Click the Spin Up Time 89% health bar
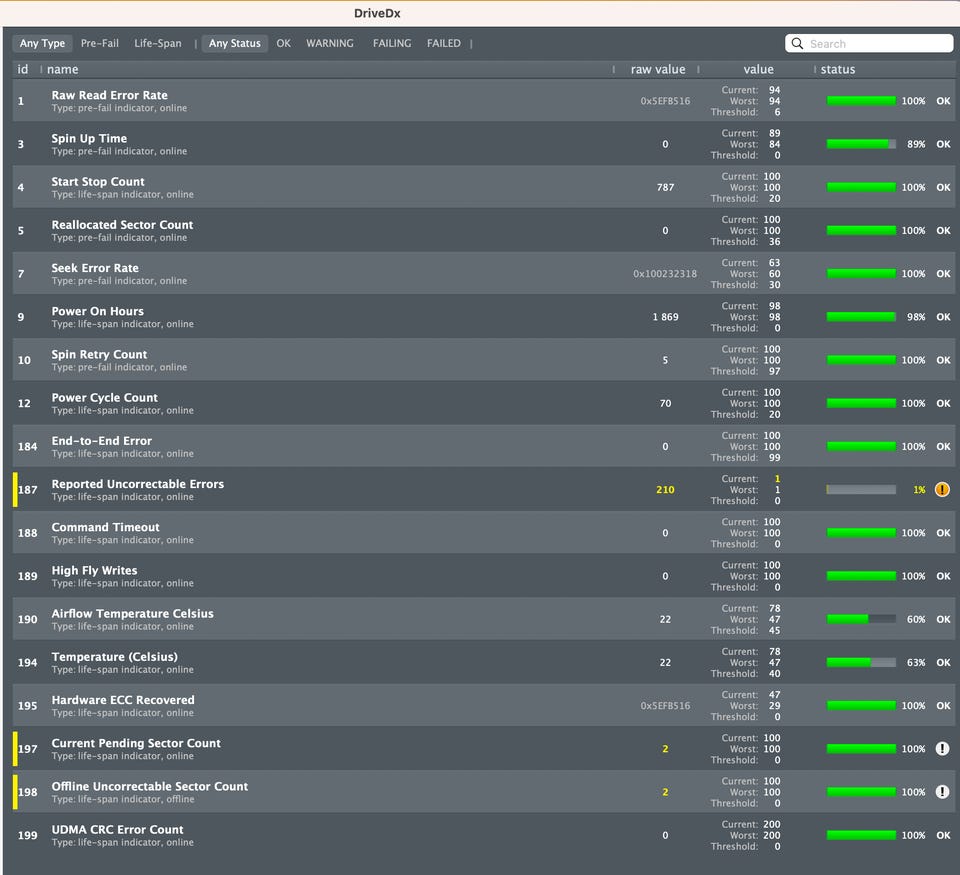 (861, 144)
